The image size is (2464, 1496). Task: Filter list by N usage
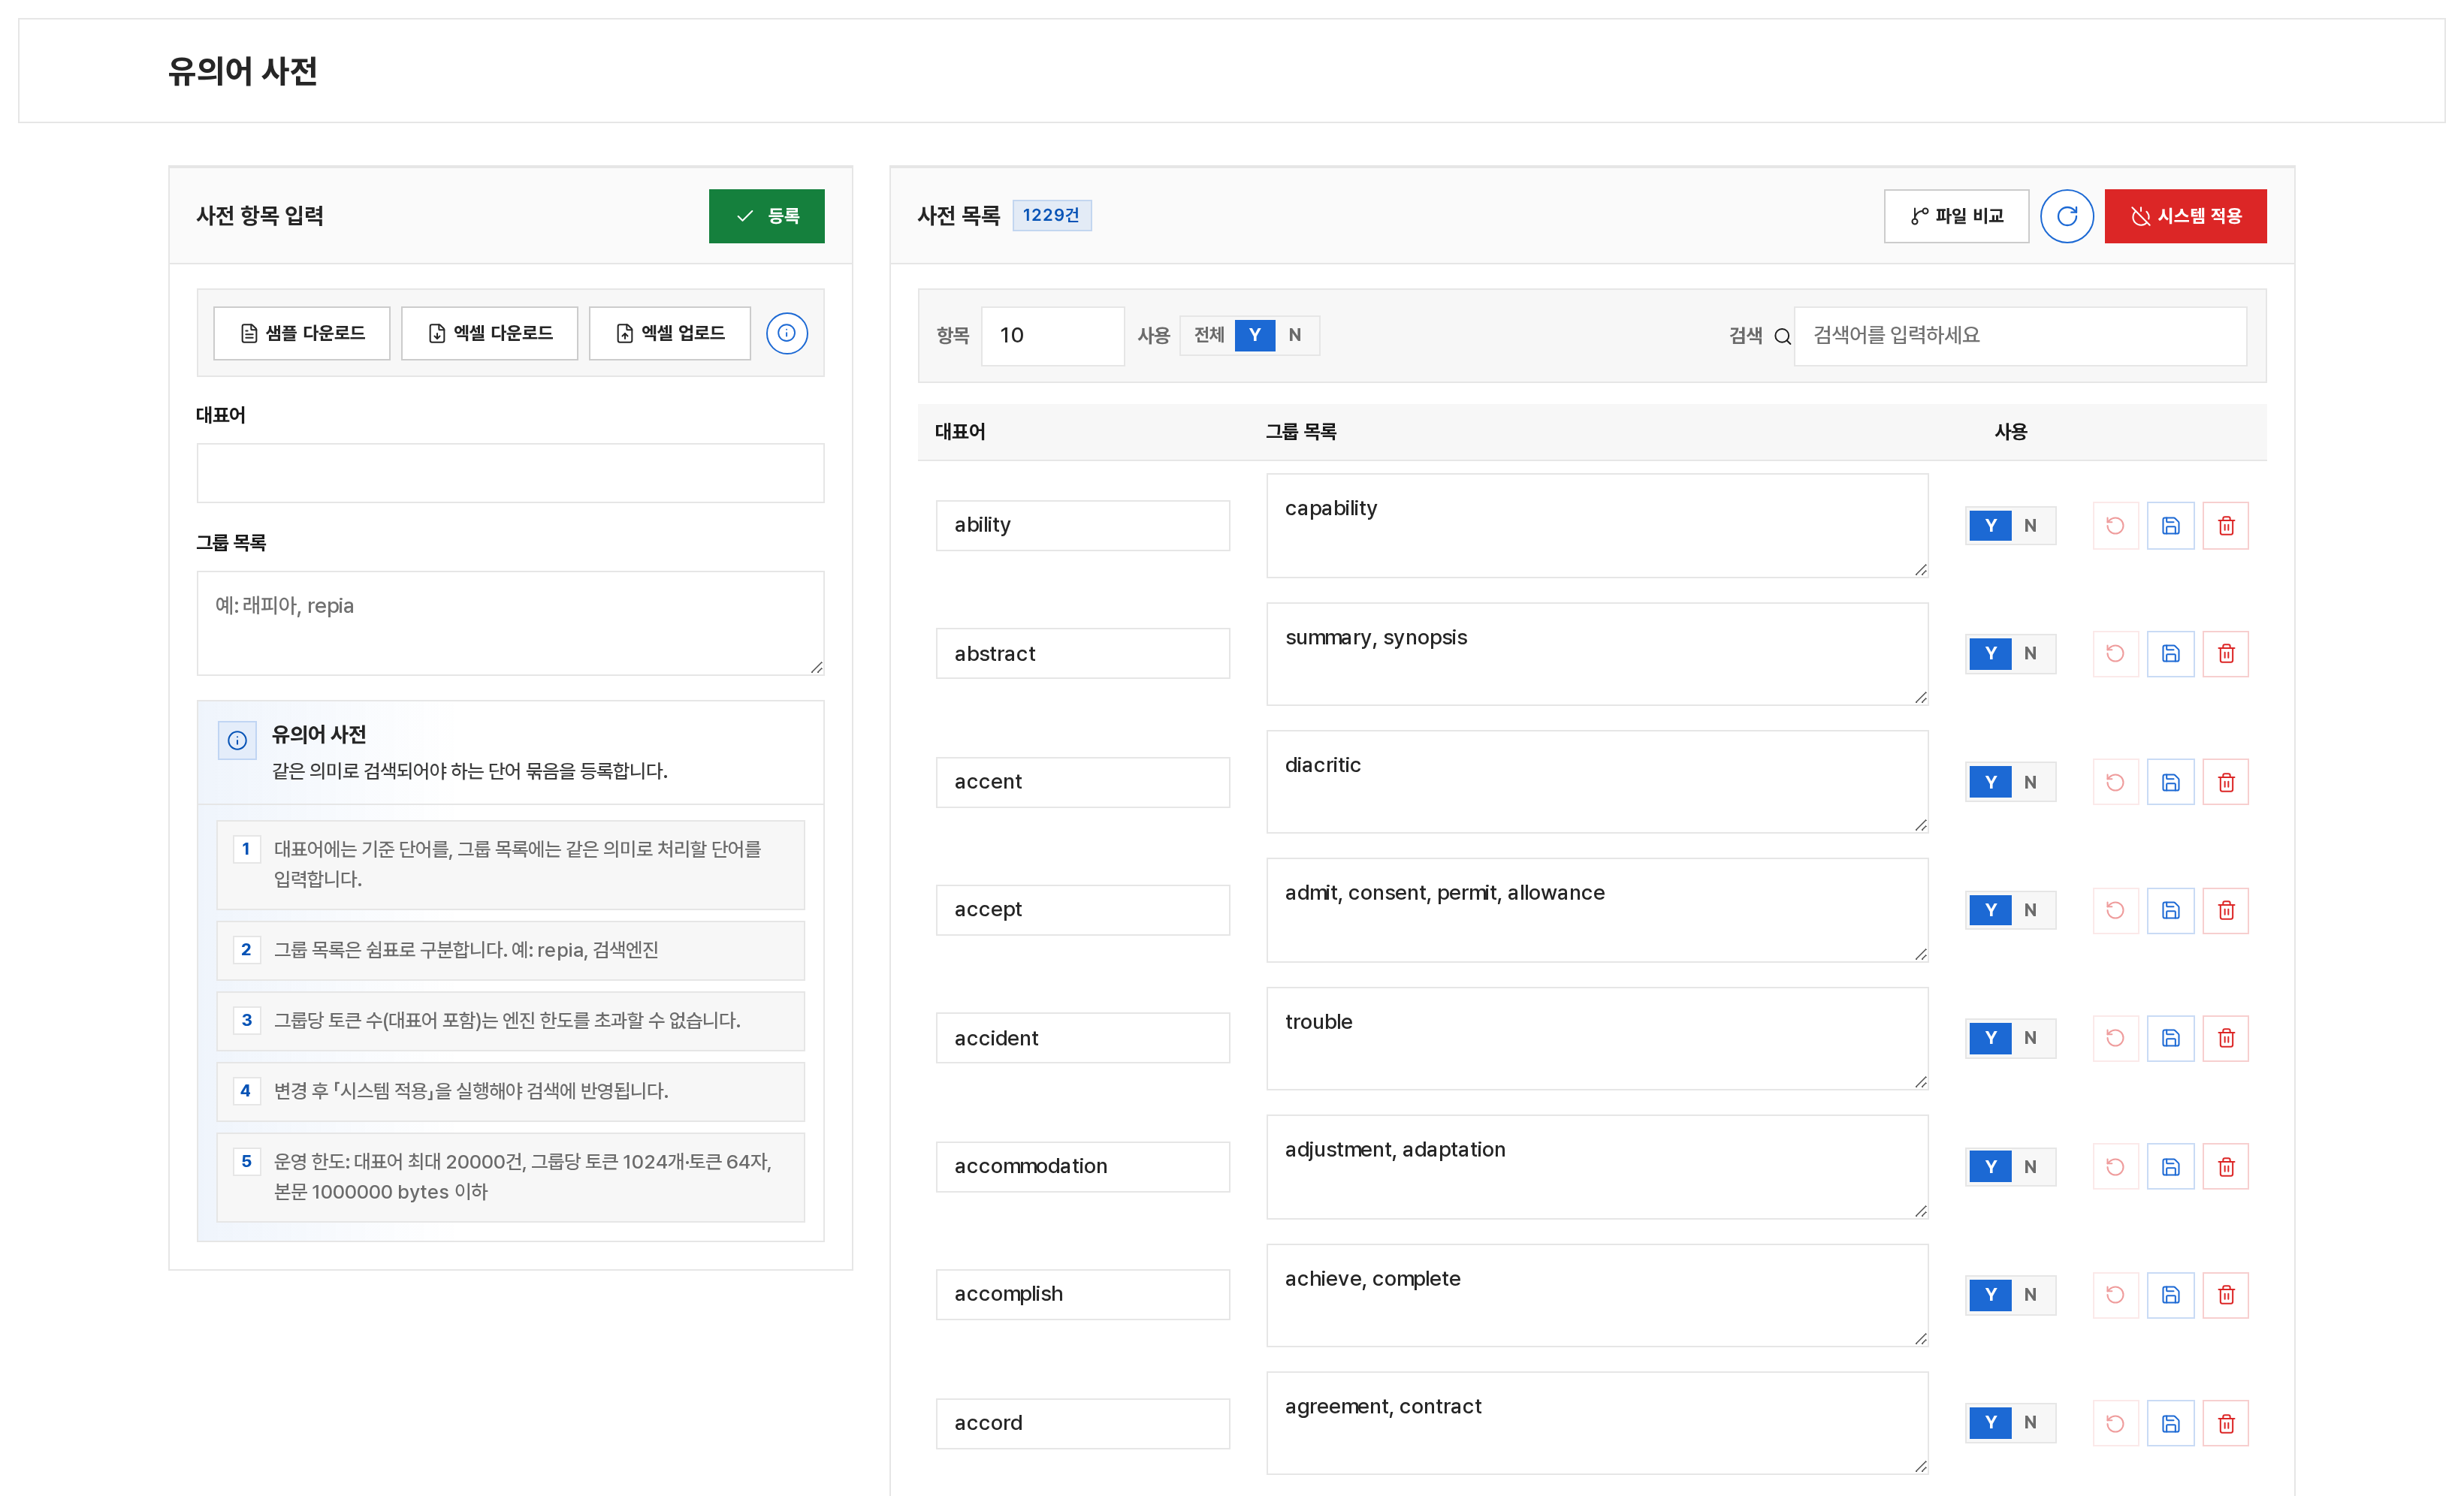1295,335
